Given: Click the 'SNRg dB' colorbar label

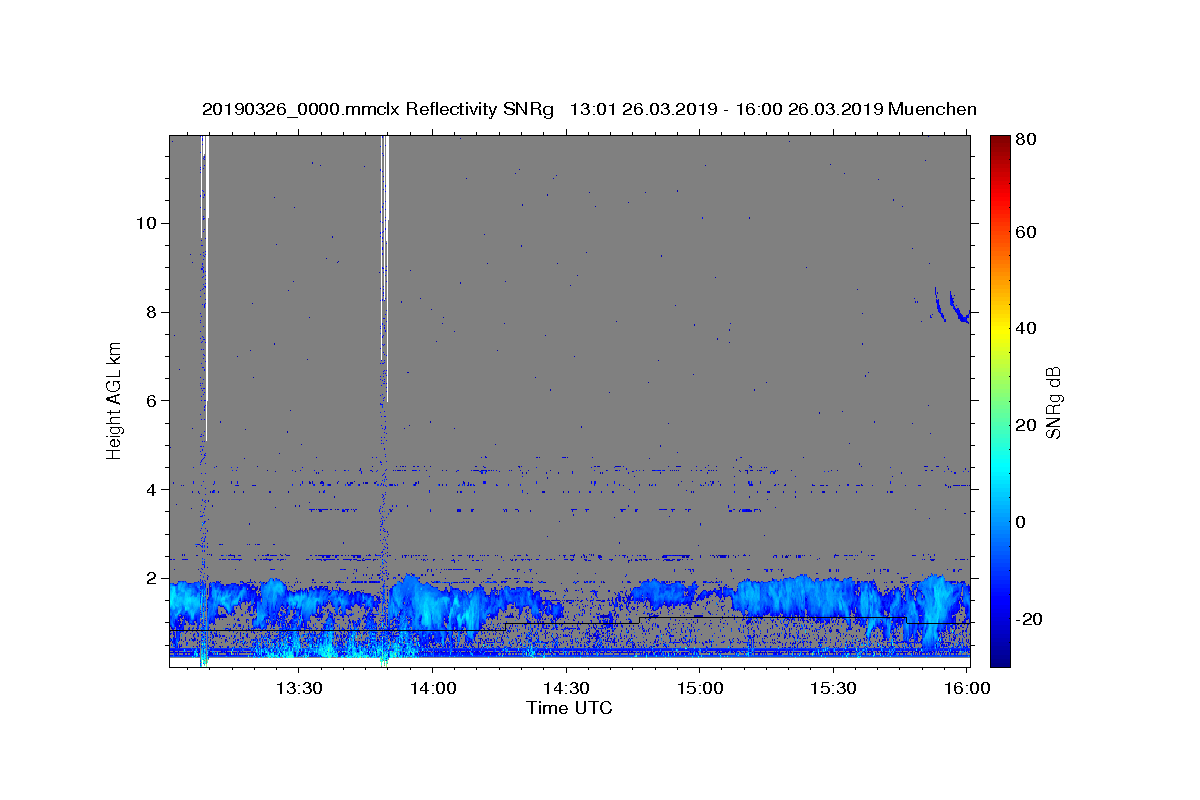Looking at the screenshot, I should tap(1053, 402).
